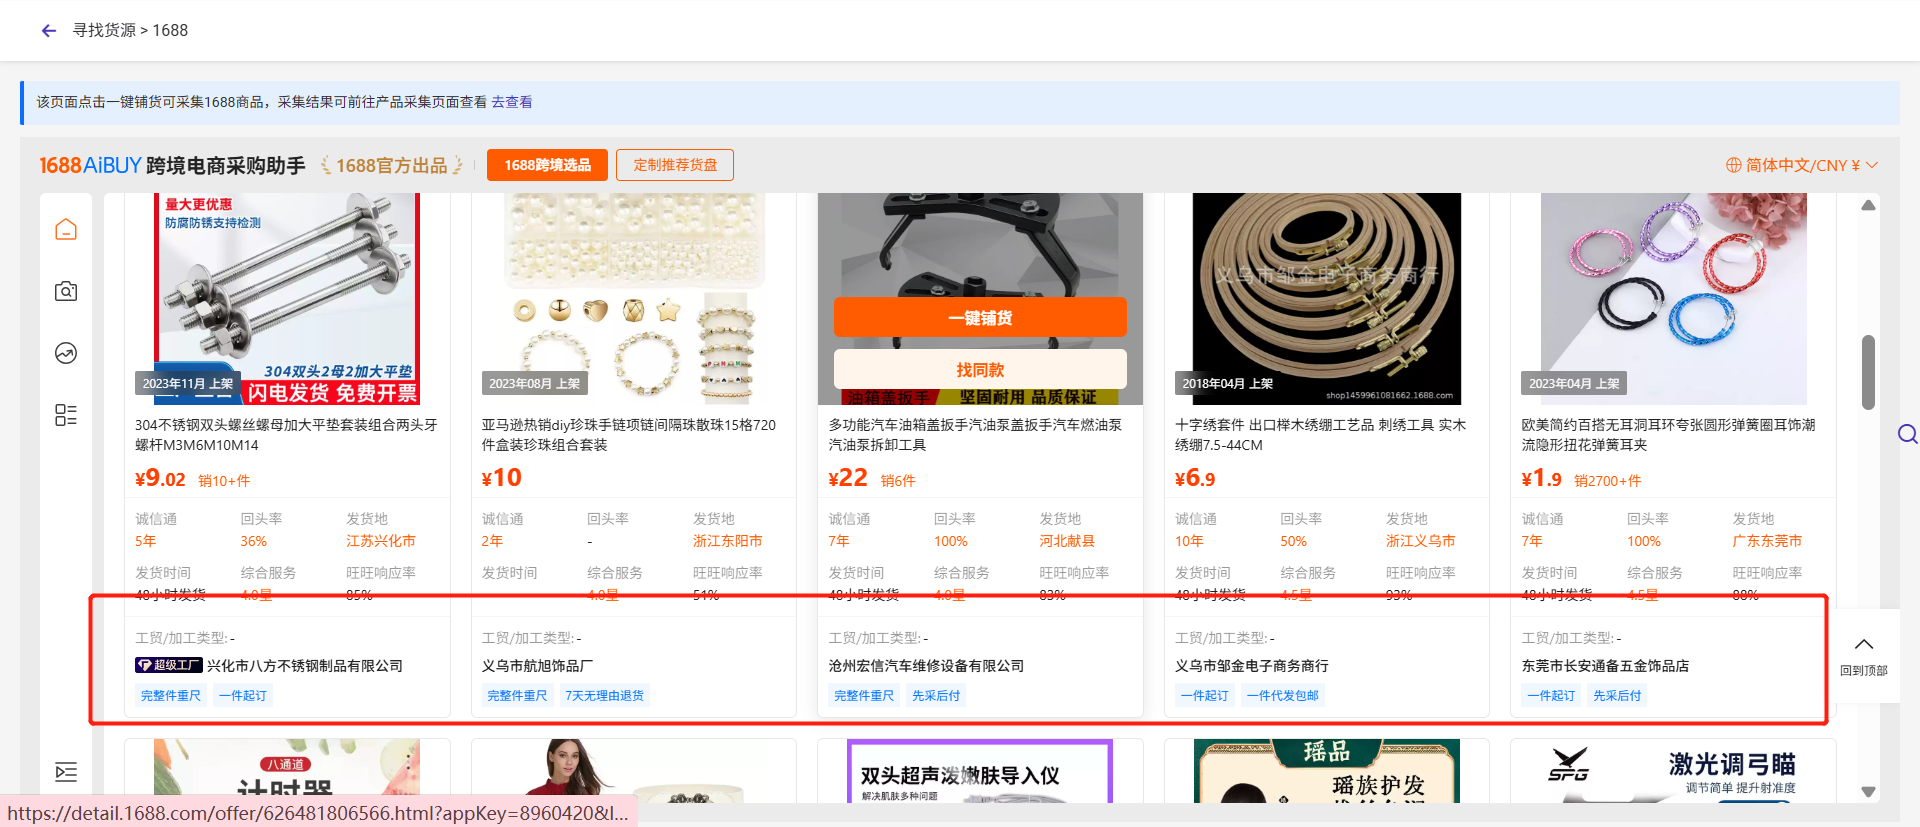Click scroll up arrow of product list
Image resolution: width=1920 pixels, height=827 pixels.
click(x=1868, y=206)
